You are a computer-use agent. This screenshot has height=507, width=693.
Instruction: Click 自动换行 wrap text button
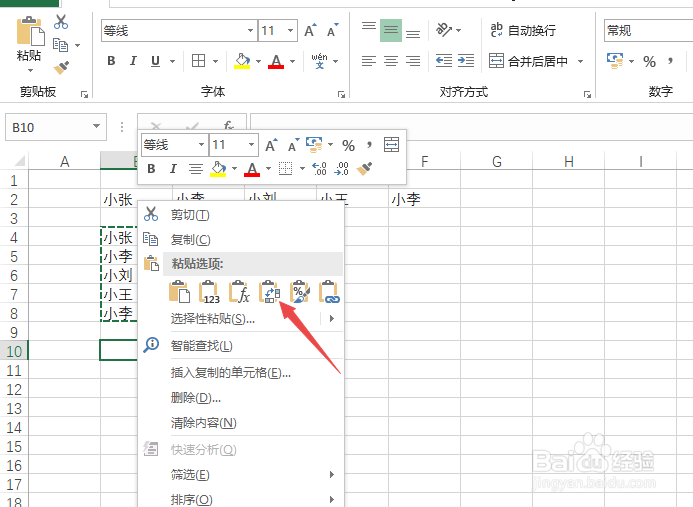(x=523, y=30)
